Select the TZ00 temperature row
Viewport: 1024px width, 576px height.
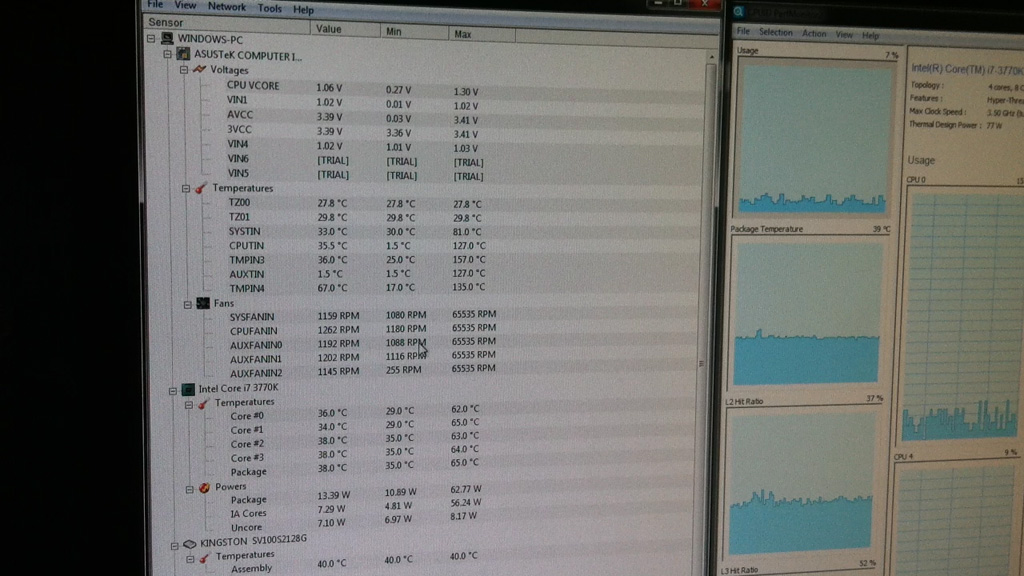[424, 203]
